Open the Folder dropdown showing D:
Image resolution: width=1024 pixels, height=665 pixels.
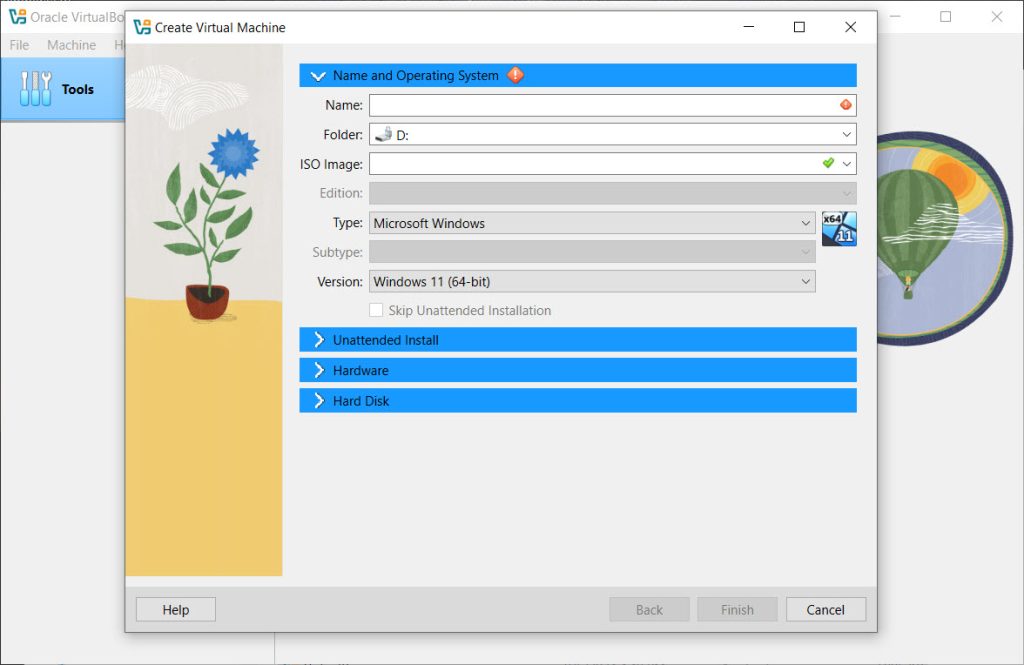pos(613,135)
